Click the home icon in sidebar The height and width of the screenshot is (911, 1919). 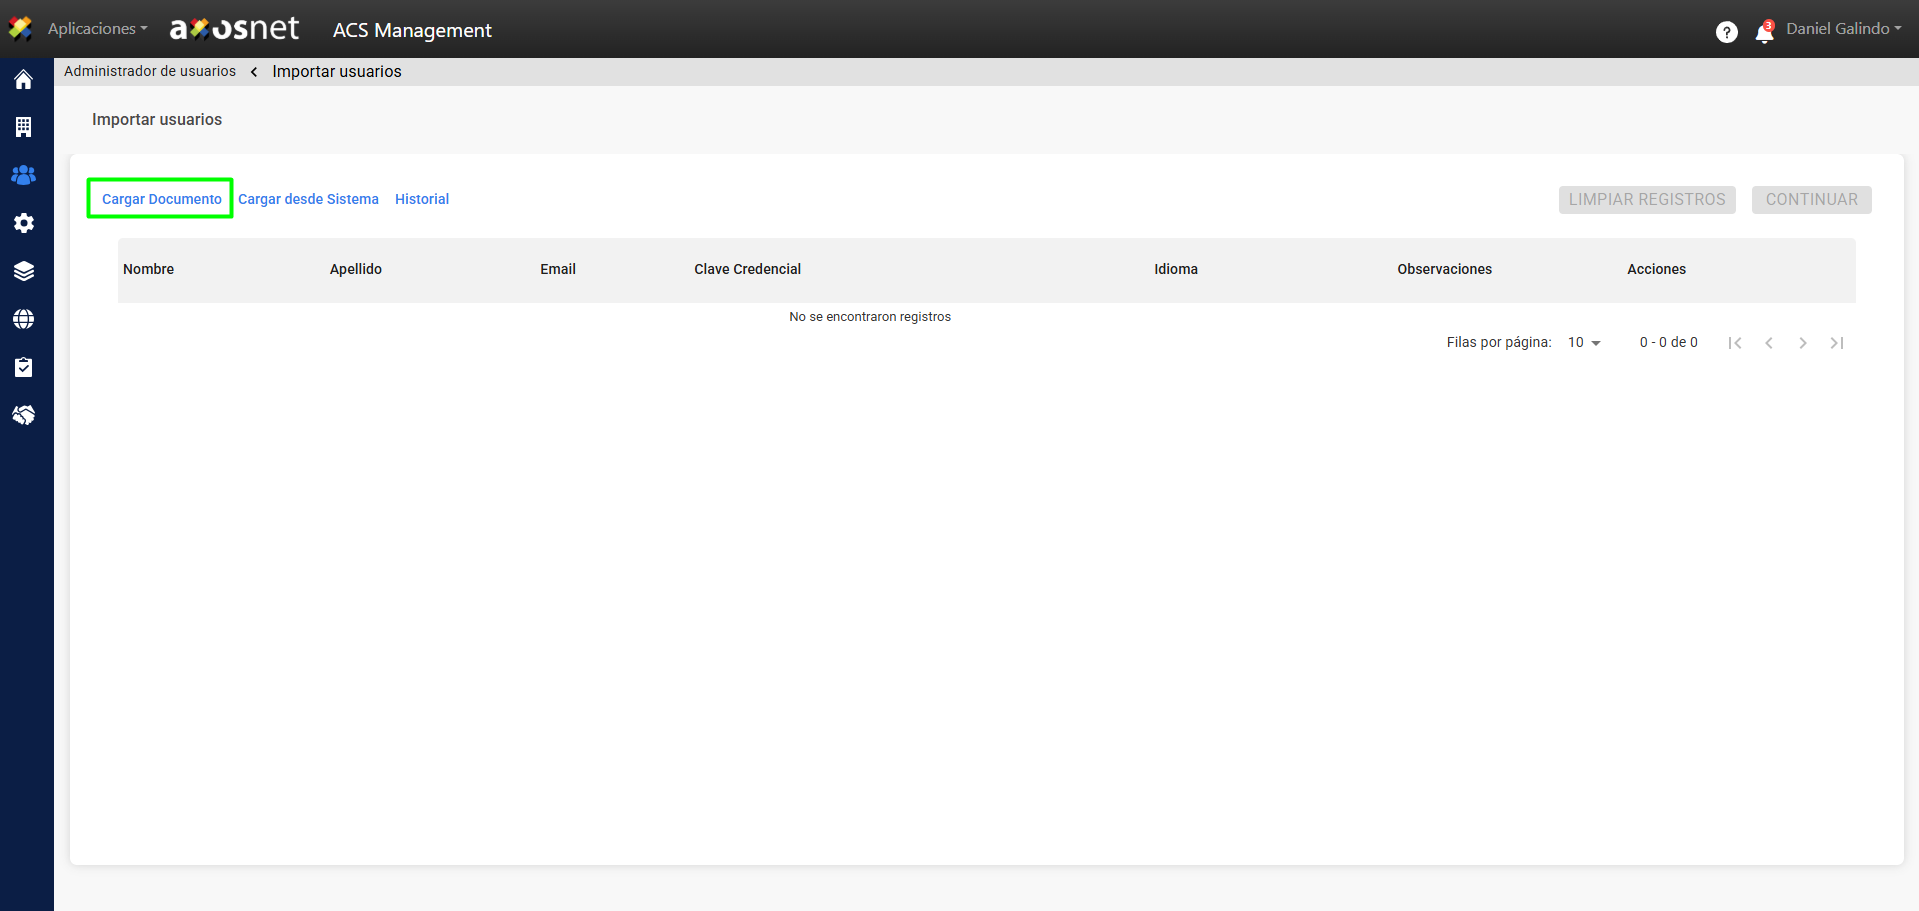coord(24,80)
